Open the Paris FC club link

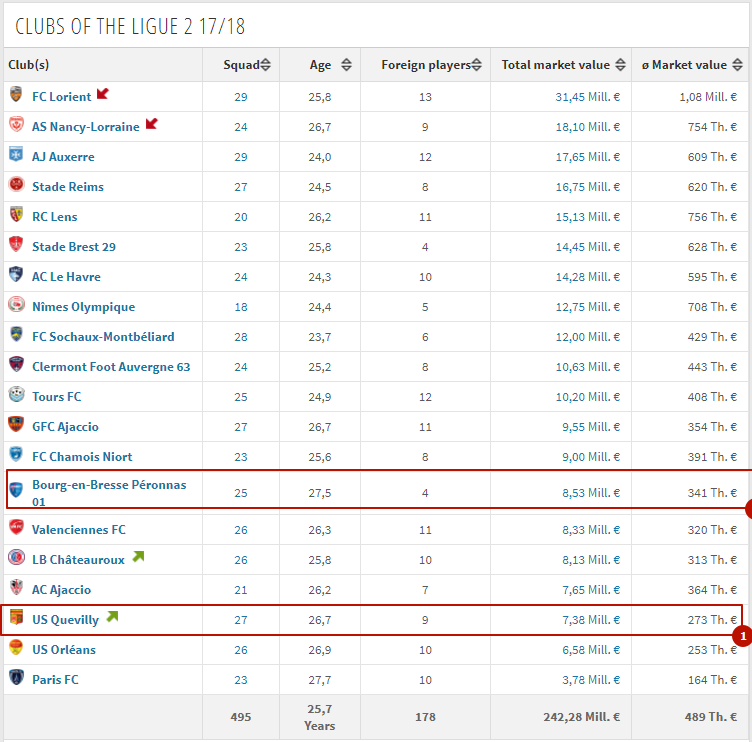click(x=55, y=680)
